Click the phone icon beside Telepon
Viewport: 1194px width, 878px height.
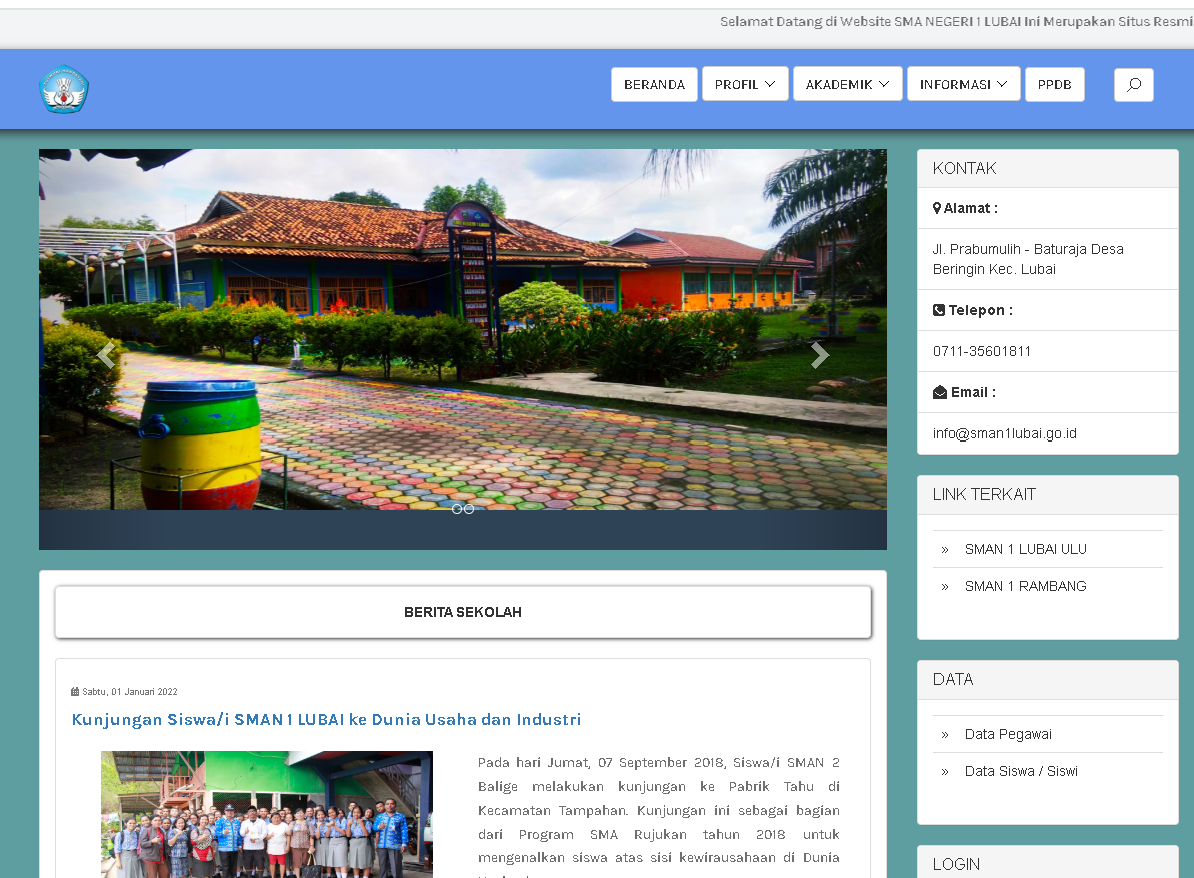point(939,310)
